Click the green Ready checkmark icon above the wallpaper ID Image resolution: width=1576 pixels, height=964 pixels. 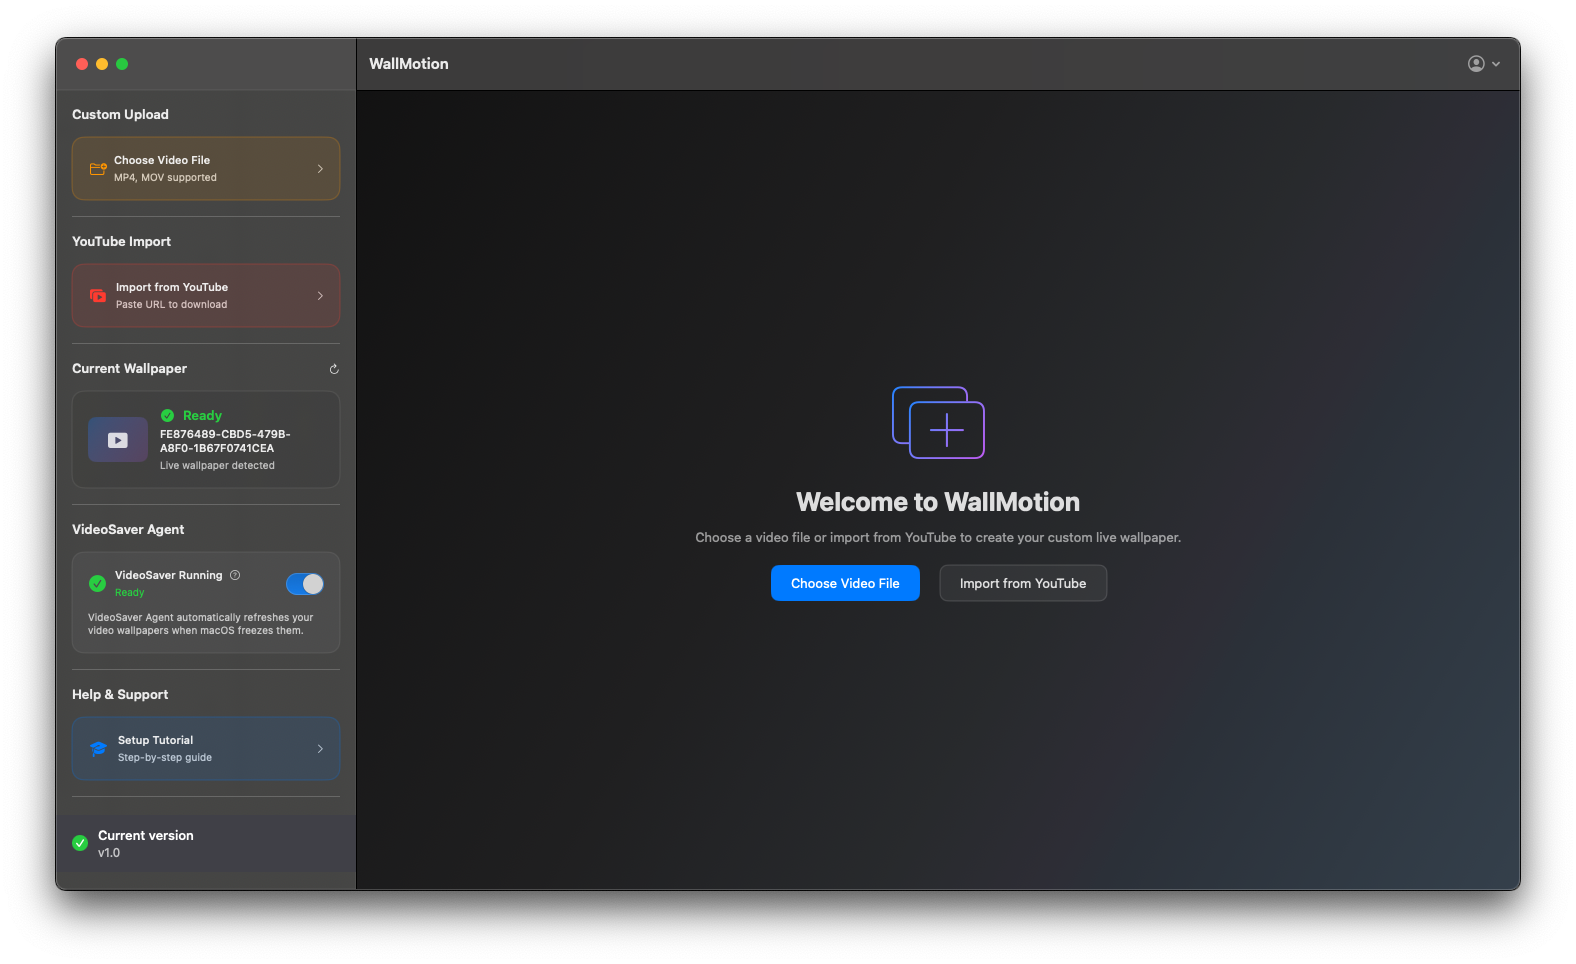[x=168, y=415]
